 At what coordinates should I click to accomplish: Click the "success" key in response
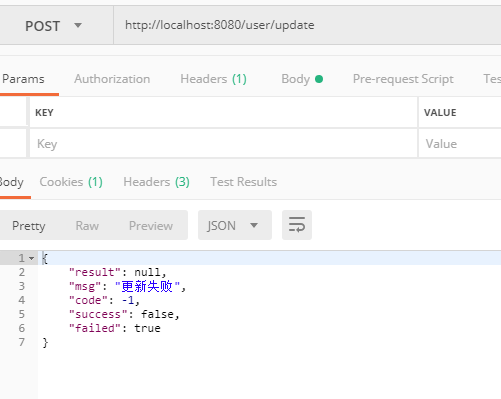[x=98, y=314]
